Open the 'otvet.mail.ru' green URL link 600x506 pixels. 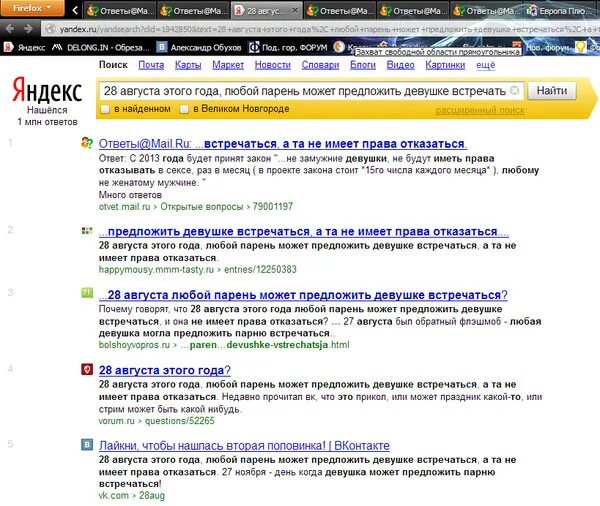coord(124,207)
